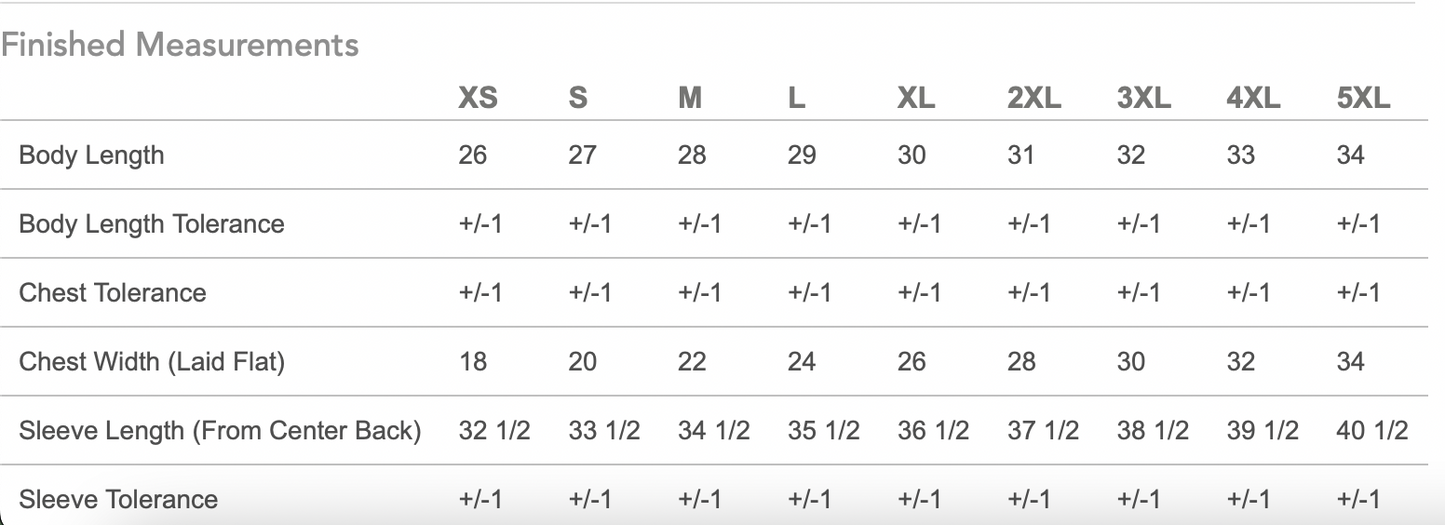Select Sleeve Length (From Center Back) label

click(x=219, y=430)
